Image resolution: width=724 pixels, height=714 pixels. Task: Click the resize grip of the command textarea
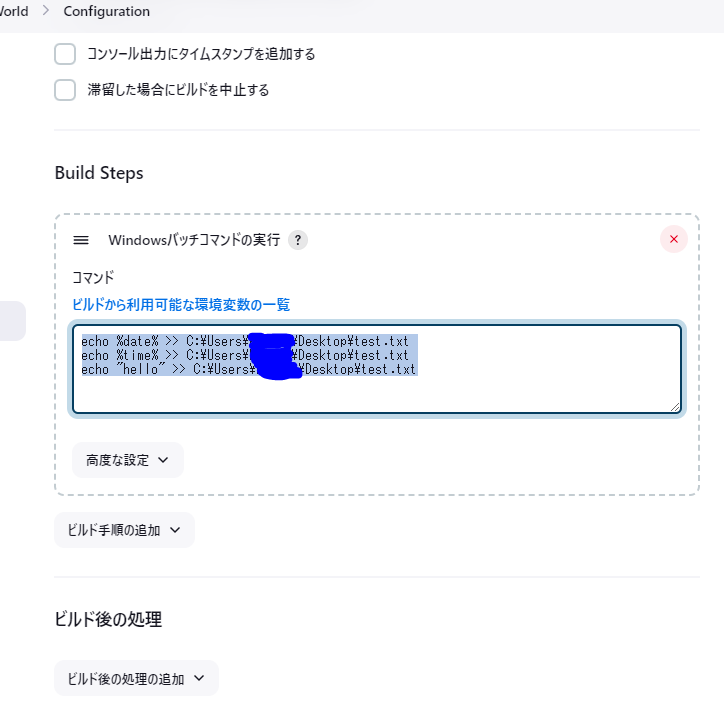[x=675, y=406]
